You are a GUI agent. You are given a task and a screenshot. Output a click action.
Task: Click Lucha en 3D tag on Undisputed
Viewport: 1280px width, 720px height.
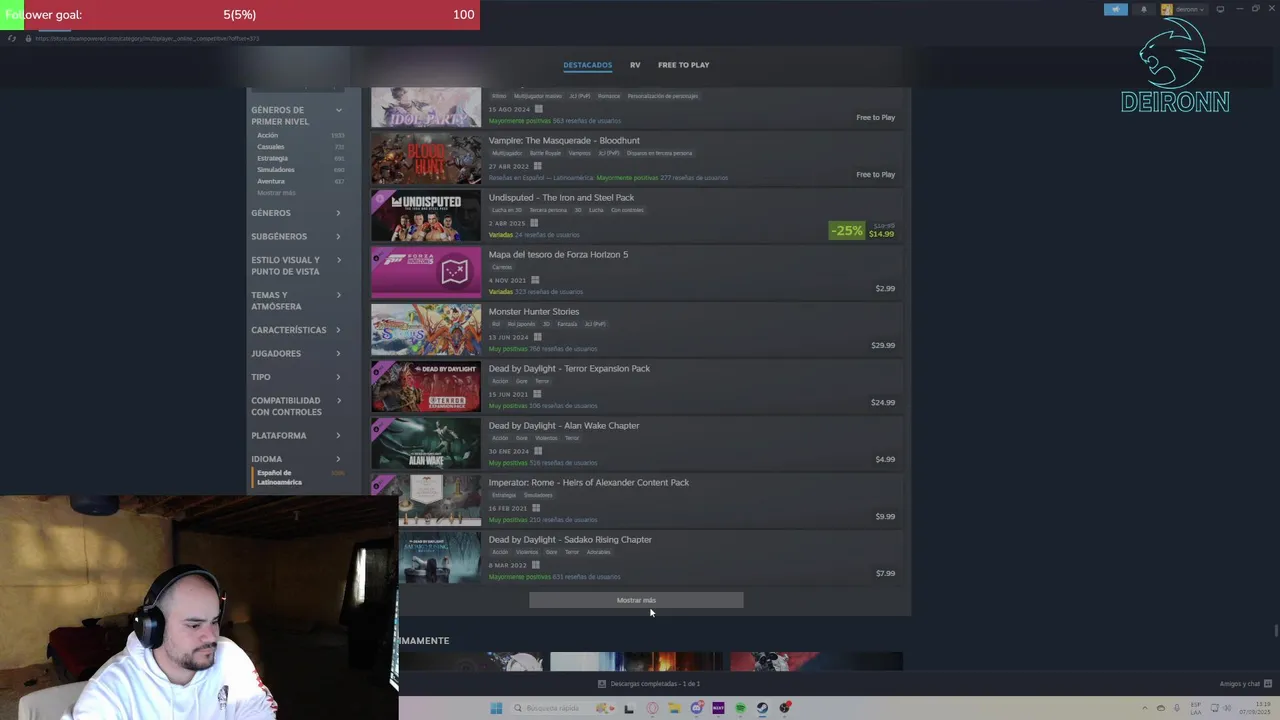tap(507, 210)
